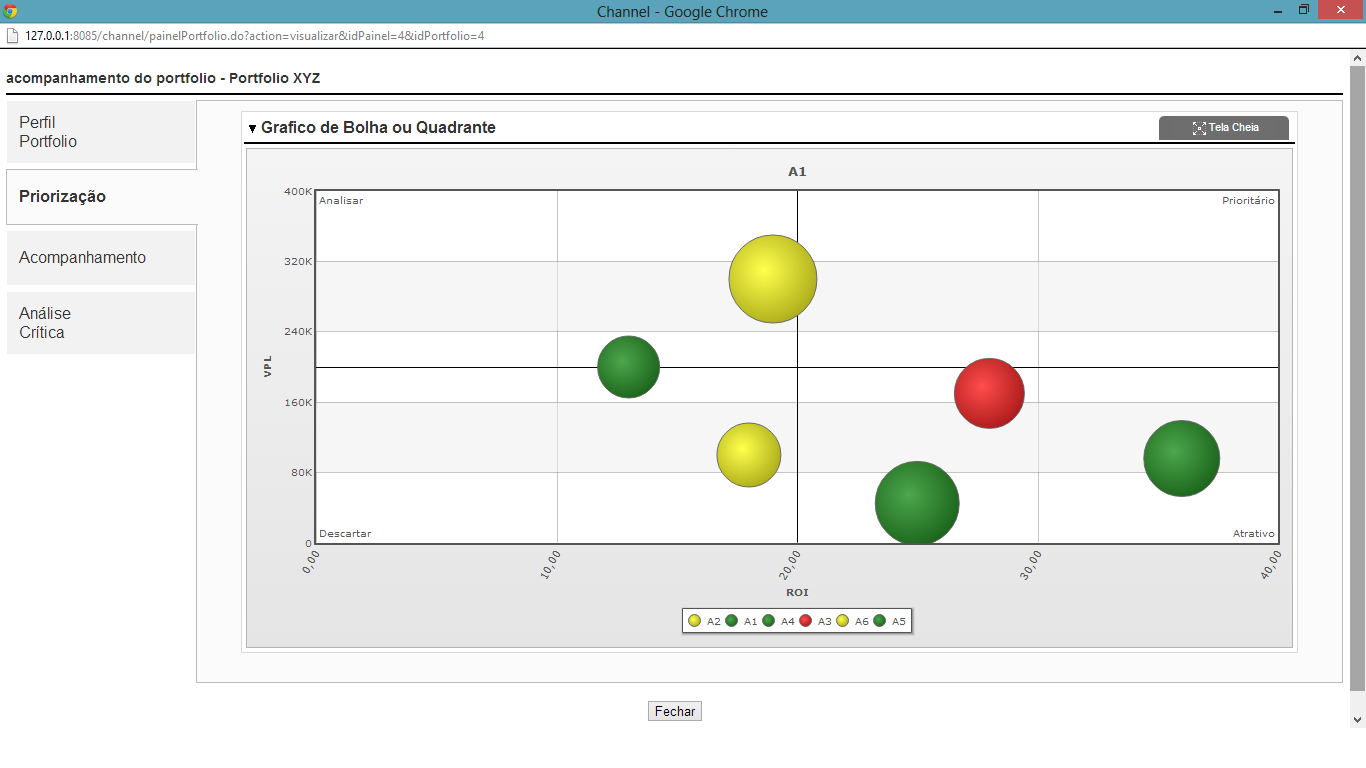Click the Chrome page icon in address bar

coord(12,35)
